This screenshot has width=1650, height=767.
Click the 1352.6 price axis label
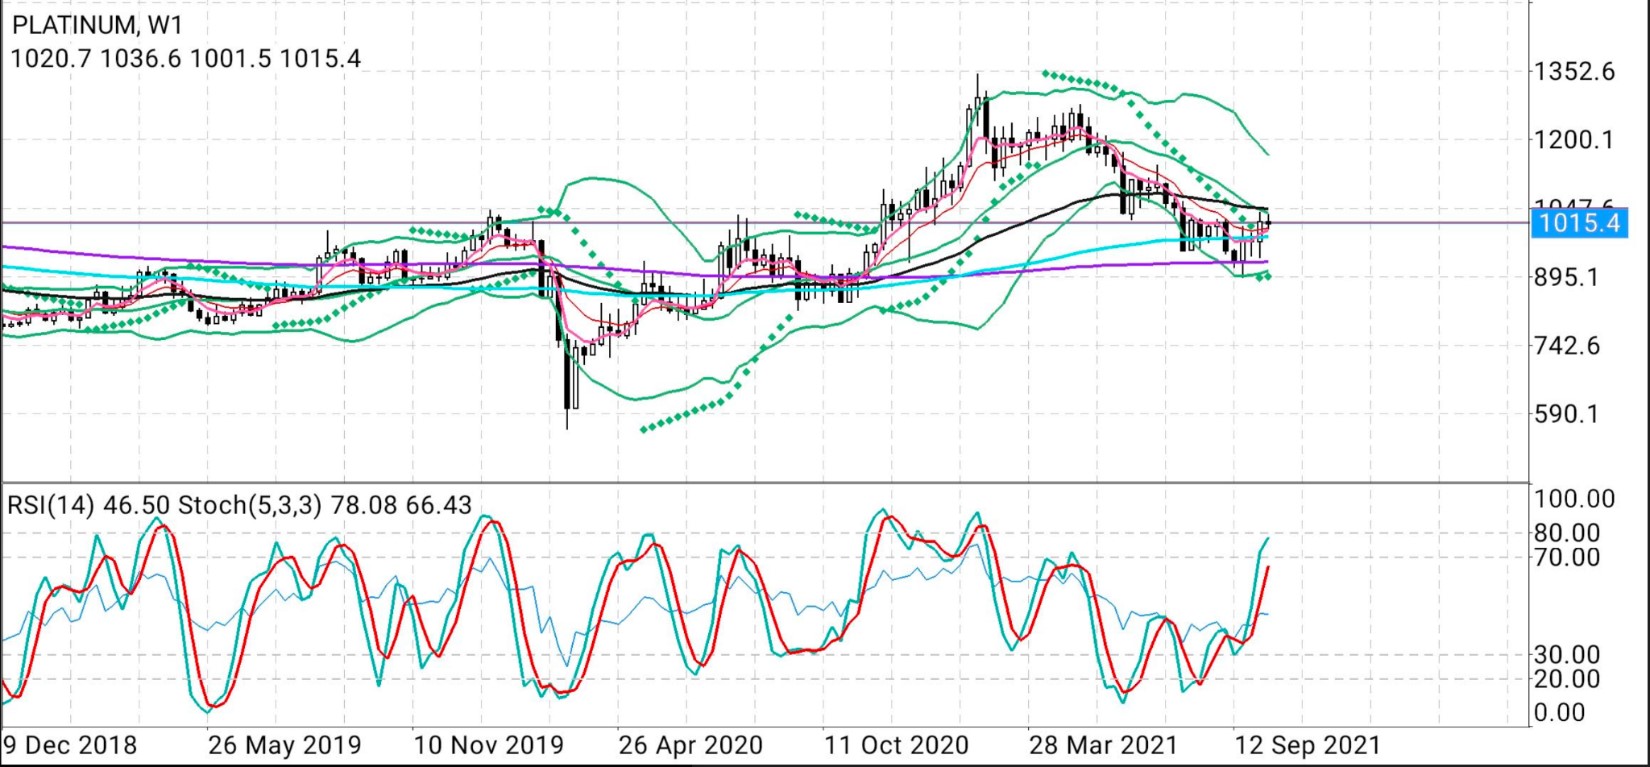coord(1574,71)
